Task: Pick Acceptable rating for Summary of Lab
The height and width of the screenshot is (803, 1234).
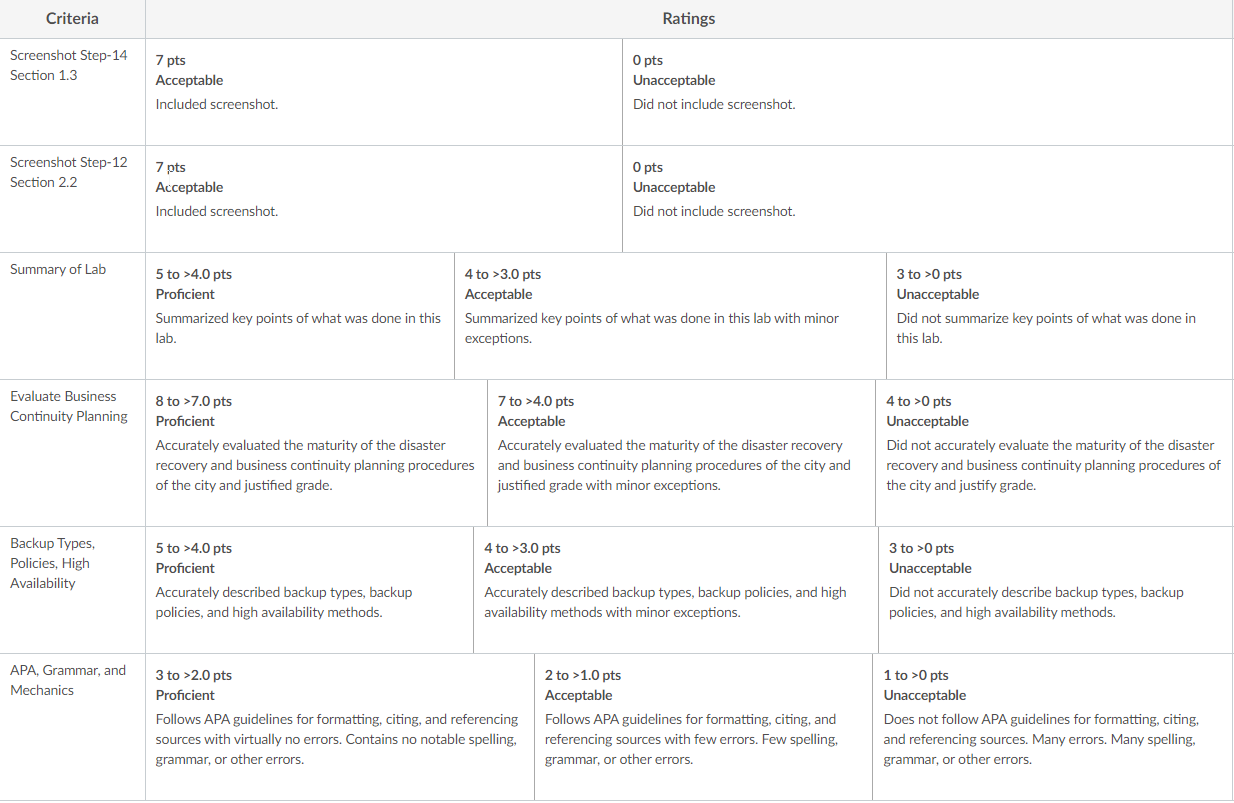Action: click(x=670, y=316)
